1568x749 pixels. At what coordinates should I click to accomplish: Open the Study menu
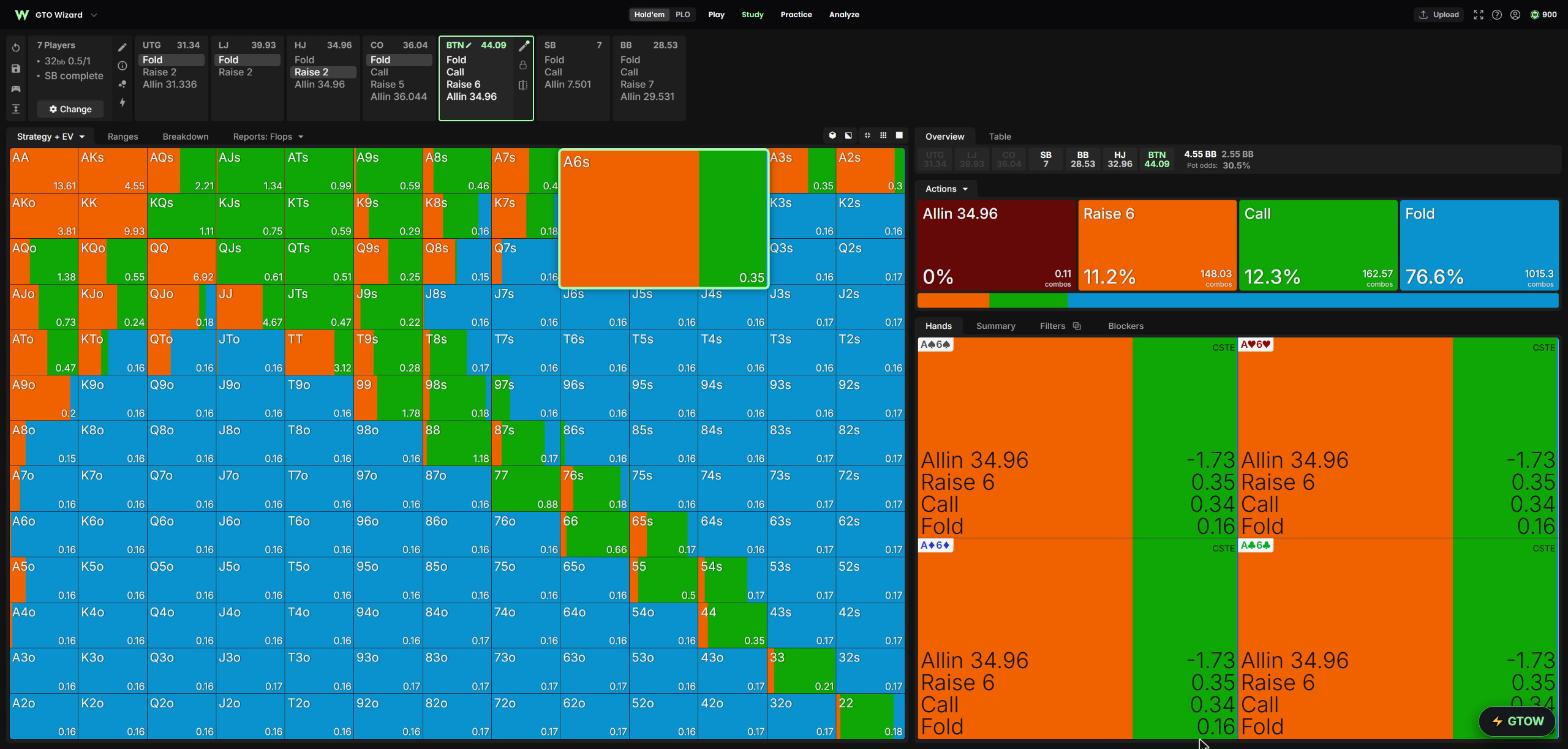click(x=752, y=15)
